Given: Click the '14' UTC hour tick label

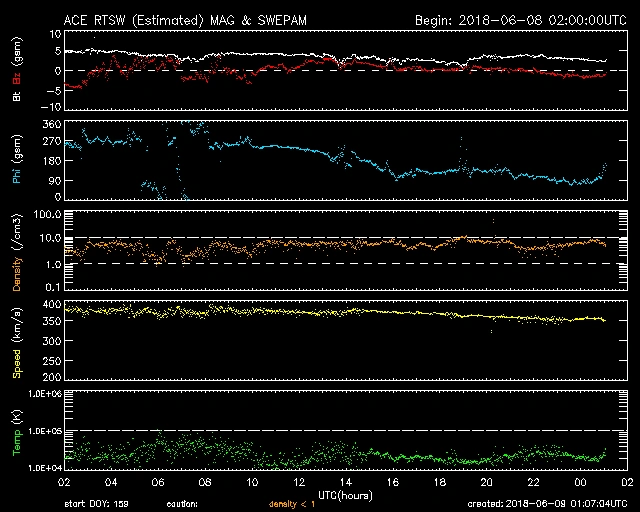Looking at the screenshot, I should [346, 482].
